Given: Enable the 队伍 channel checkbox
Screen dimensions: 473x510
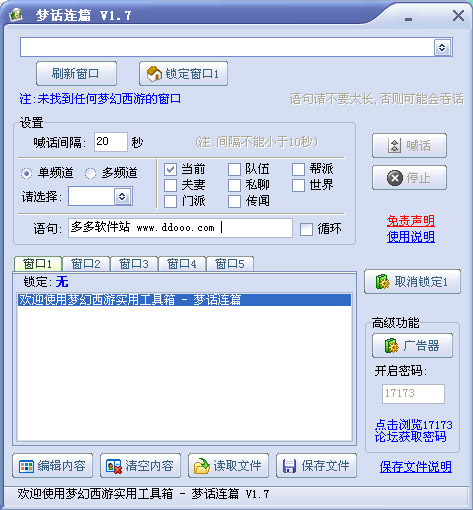Looking at the screenshot, I should (234, 169).
